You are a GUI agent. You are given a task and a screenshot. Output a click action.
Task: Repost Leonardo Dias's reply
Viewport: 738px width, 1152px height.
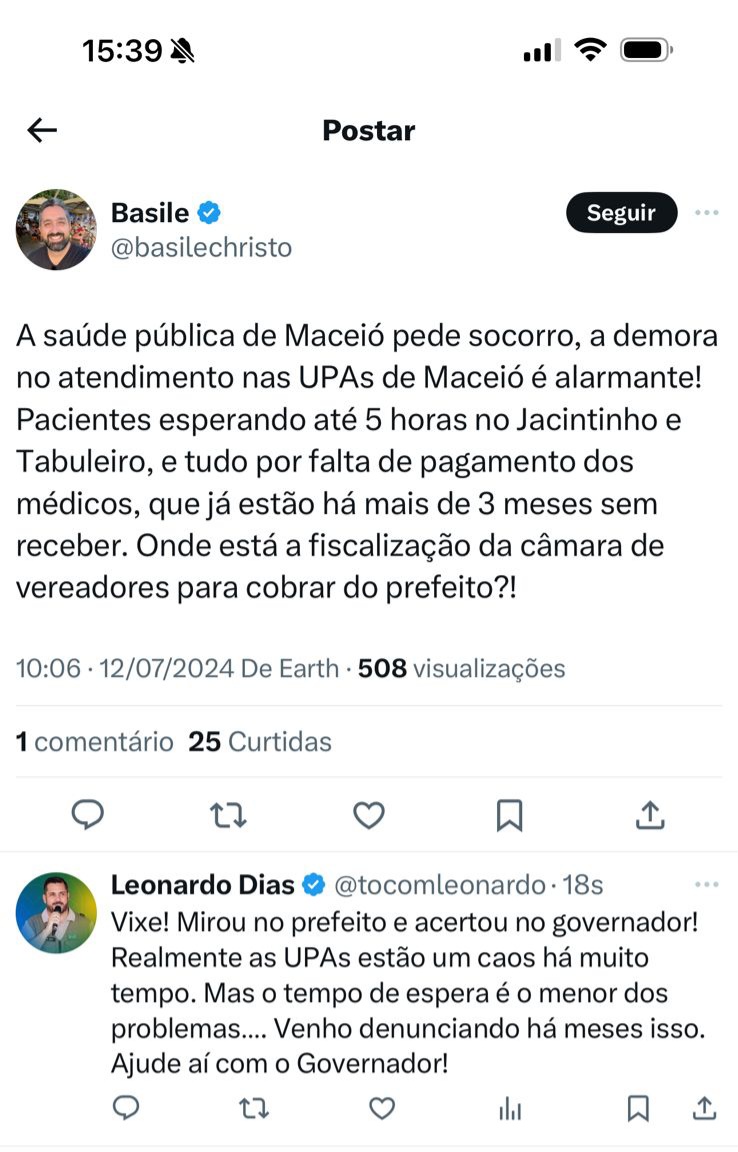pos(254,1107)
